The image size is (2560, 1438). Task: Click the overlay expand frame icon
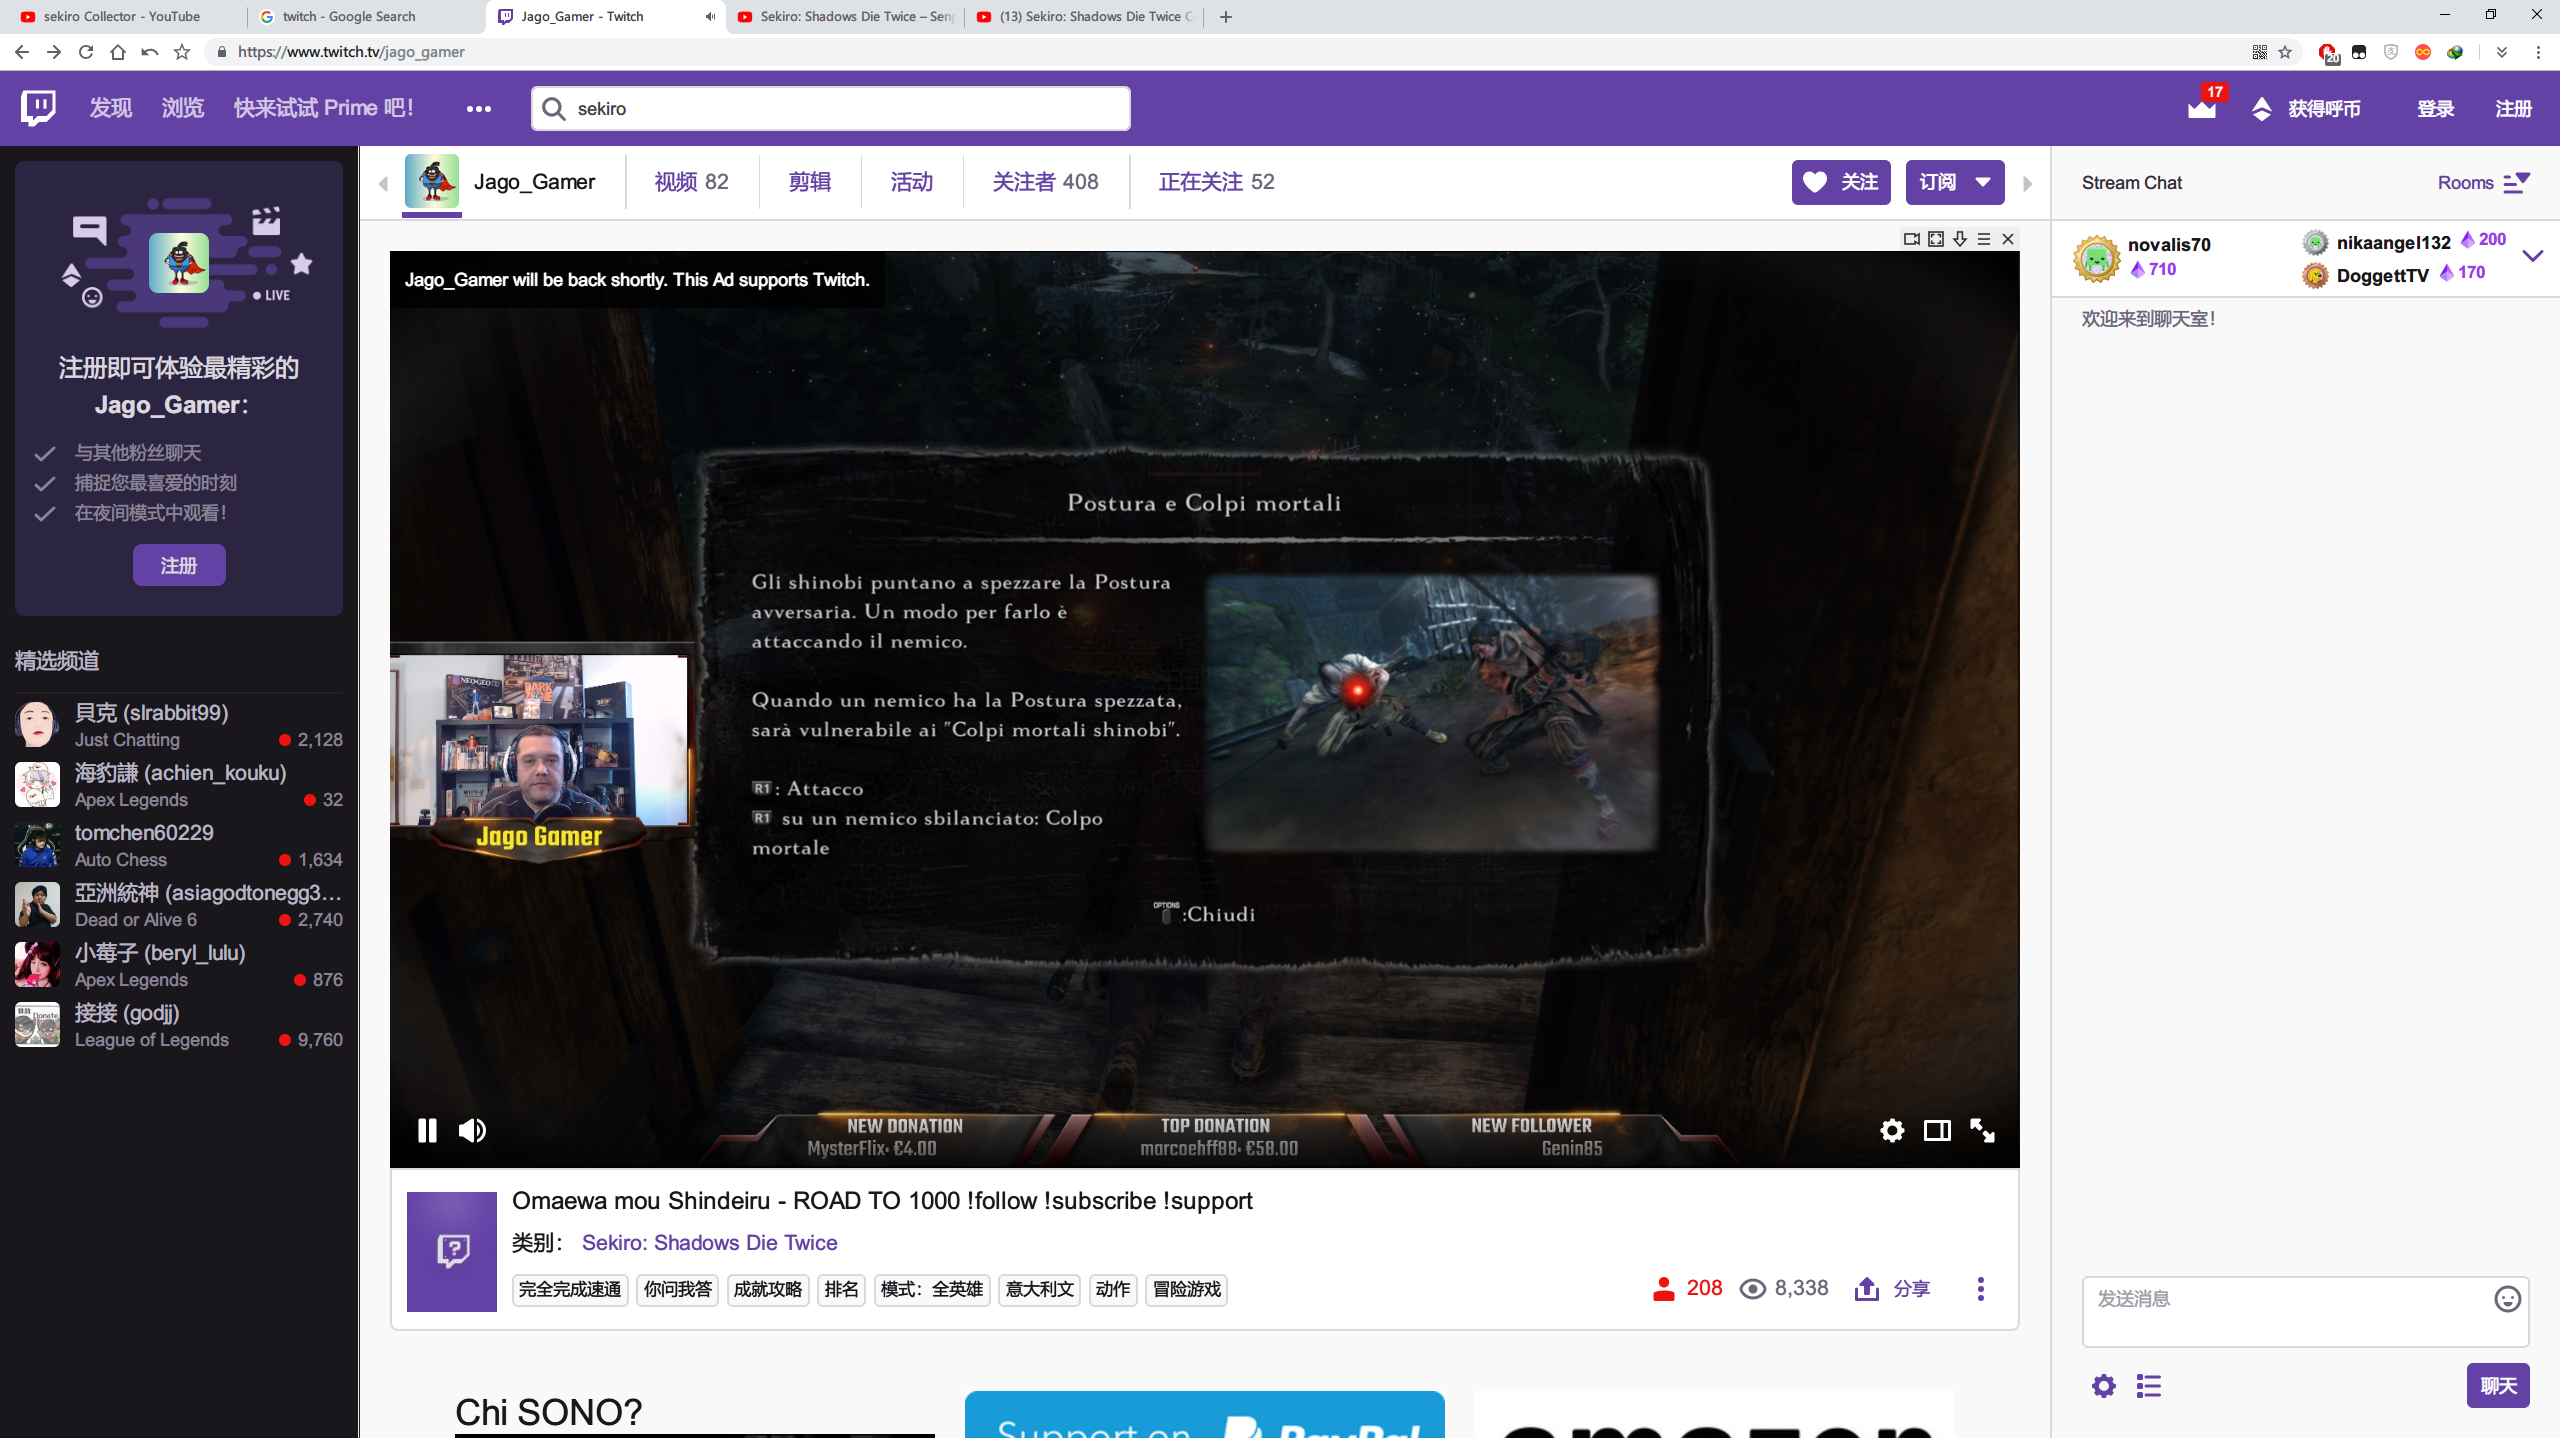(x=1936, y=239)
